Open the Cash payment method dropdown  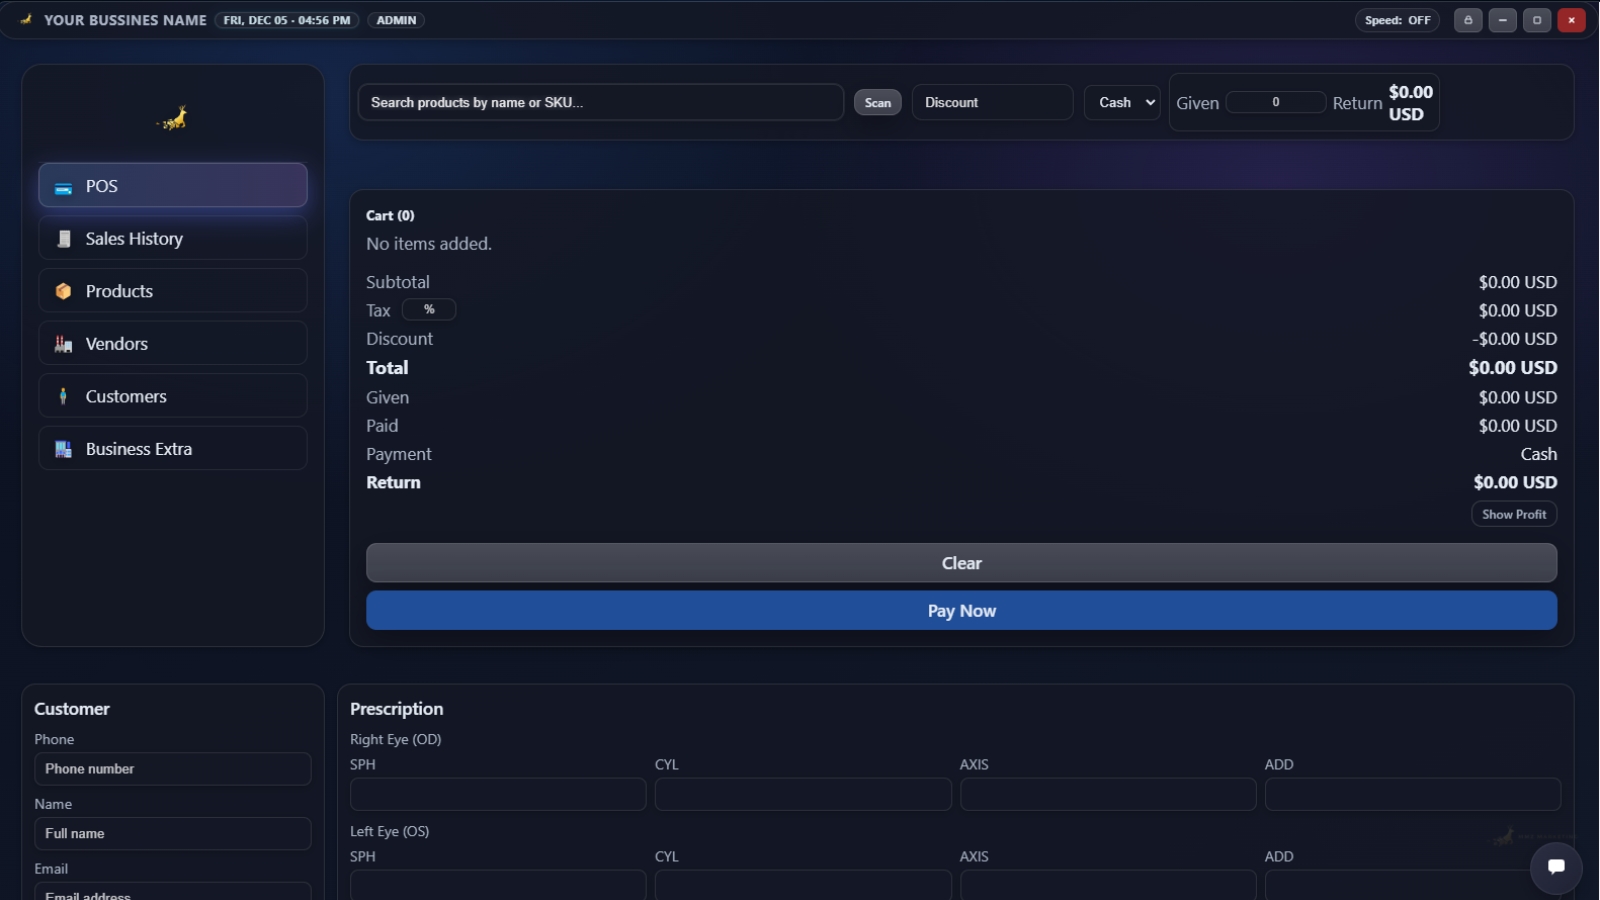click(x=1122, y=102)
